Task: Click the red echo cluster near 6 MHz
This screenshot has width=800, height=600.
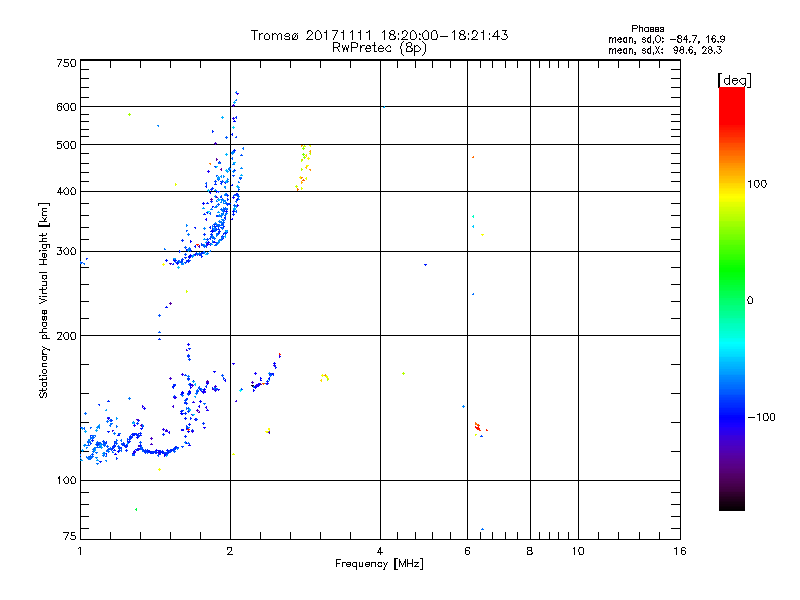Action: [x=478, y=427]
